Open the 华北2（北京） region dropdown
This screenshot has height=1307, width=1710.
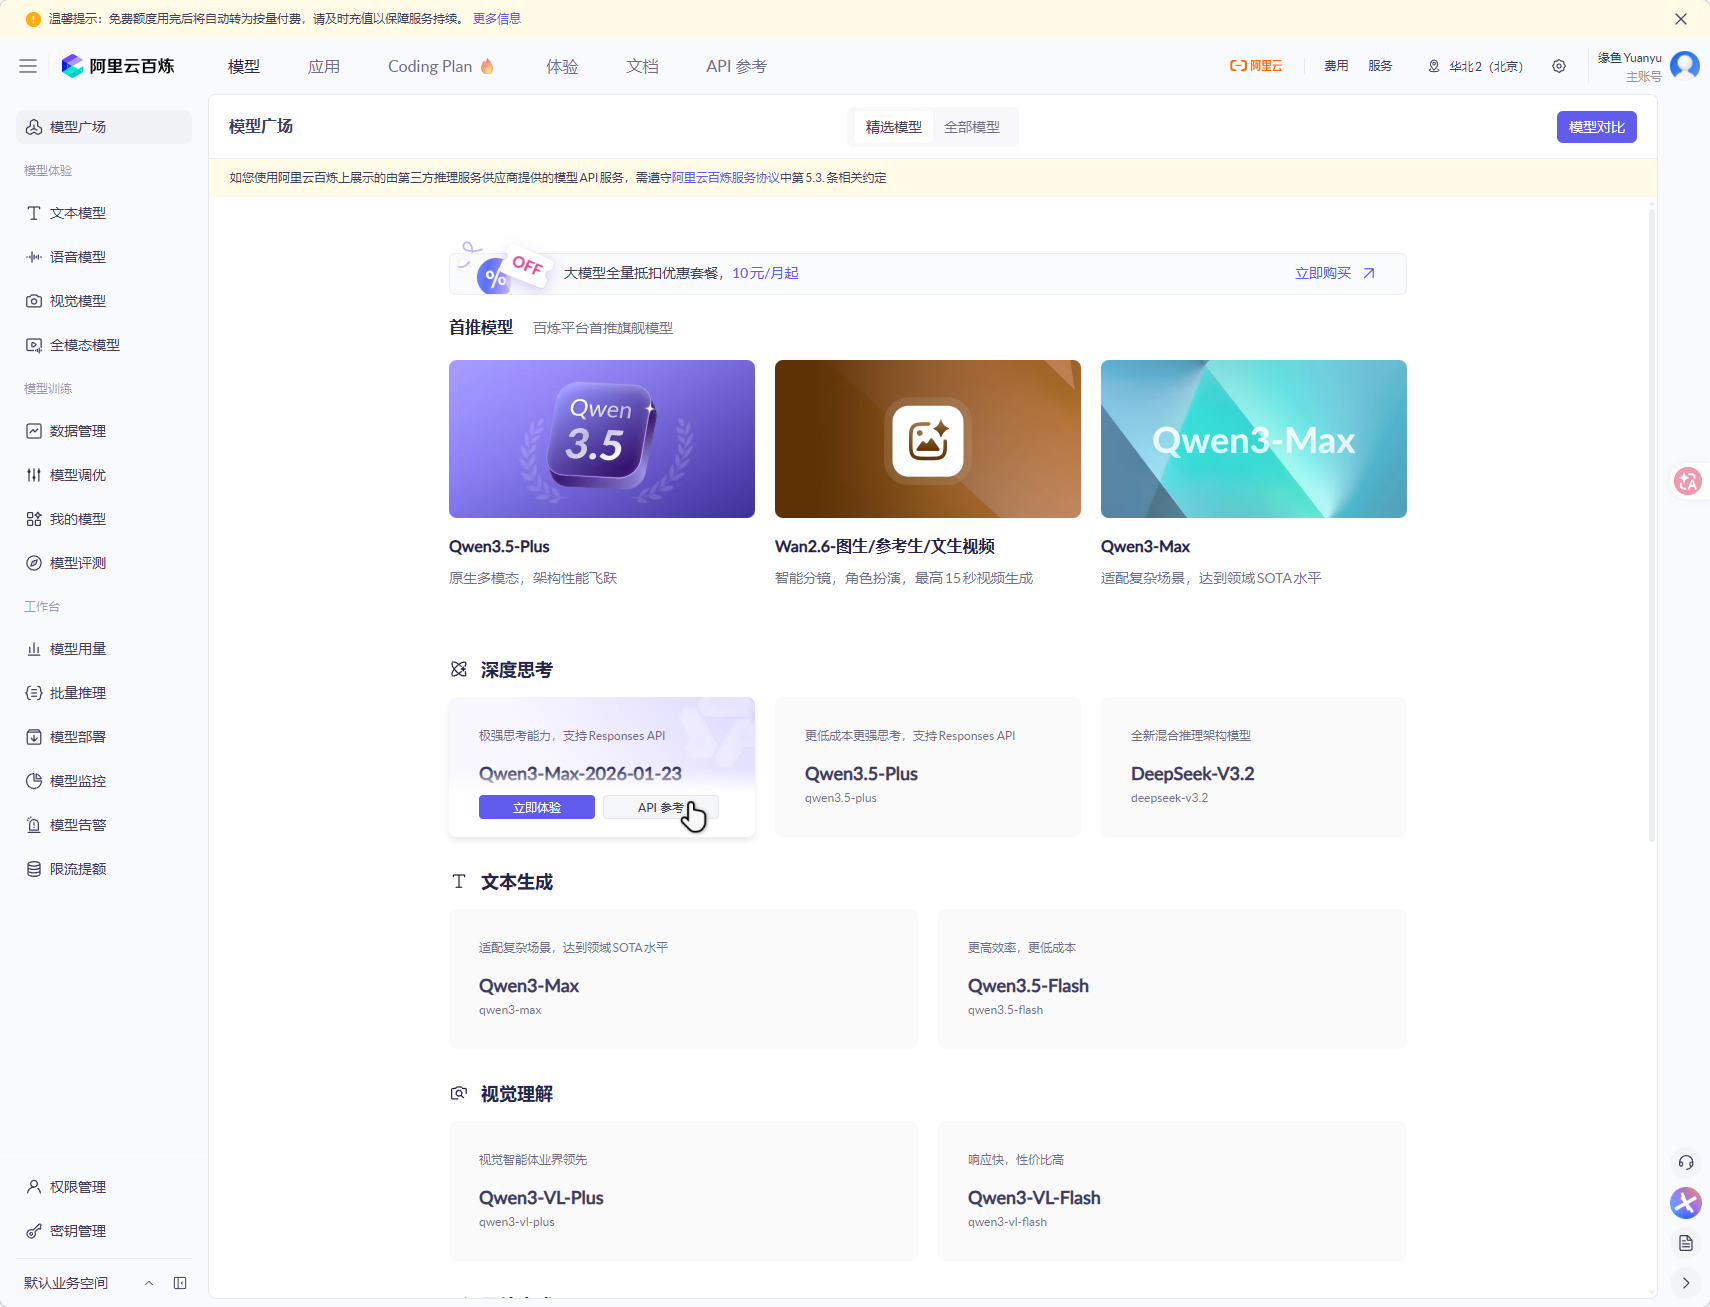click(1476, 66)
